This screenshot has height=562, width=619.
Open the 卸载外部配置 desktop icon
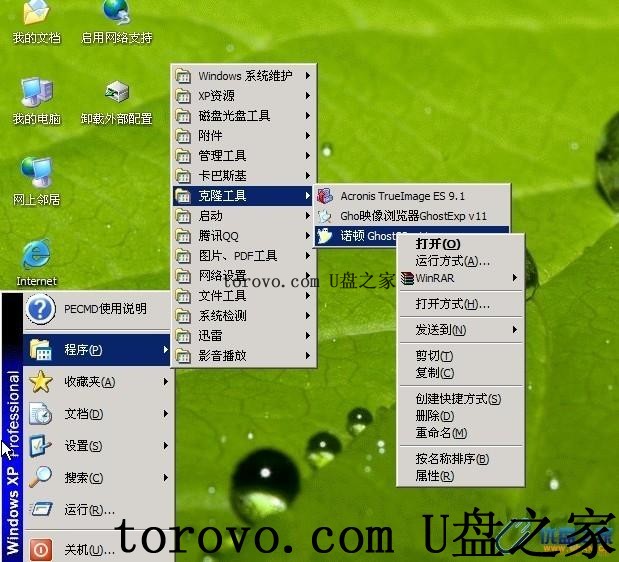point(117,93)
